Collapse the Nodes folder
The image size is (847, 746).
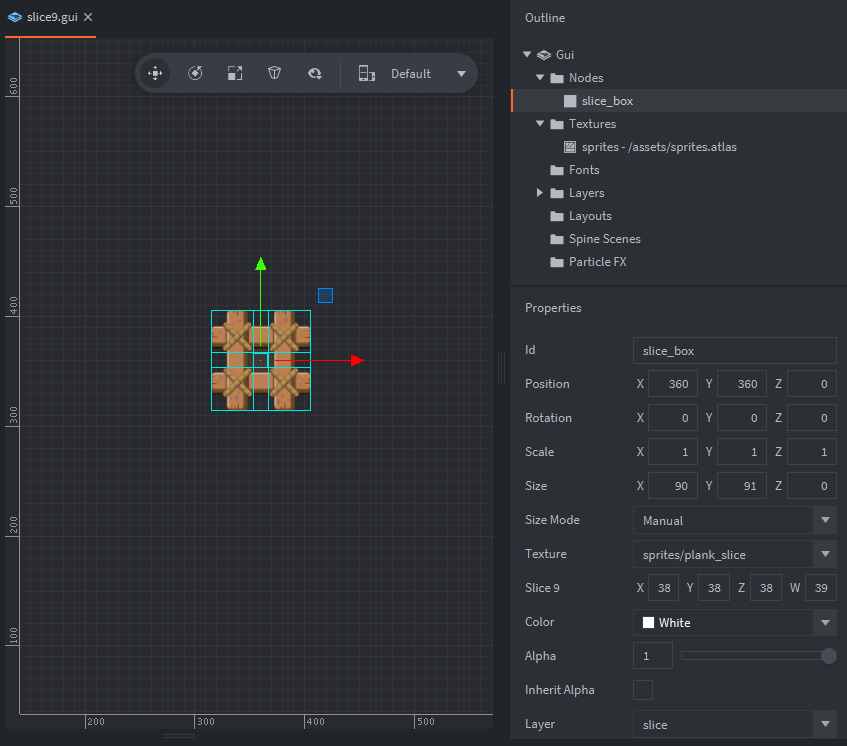(x=541, y=78)
